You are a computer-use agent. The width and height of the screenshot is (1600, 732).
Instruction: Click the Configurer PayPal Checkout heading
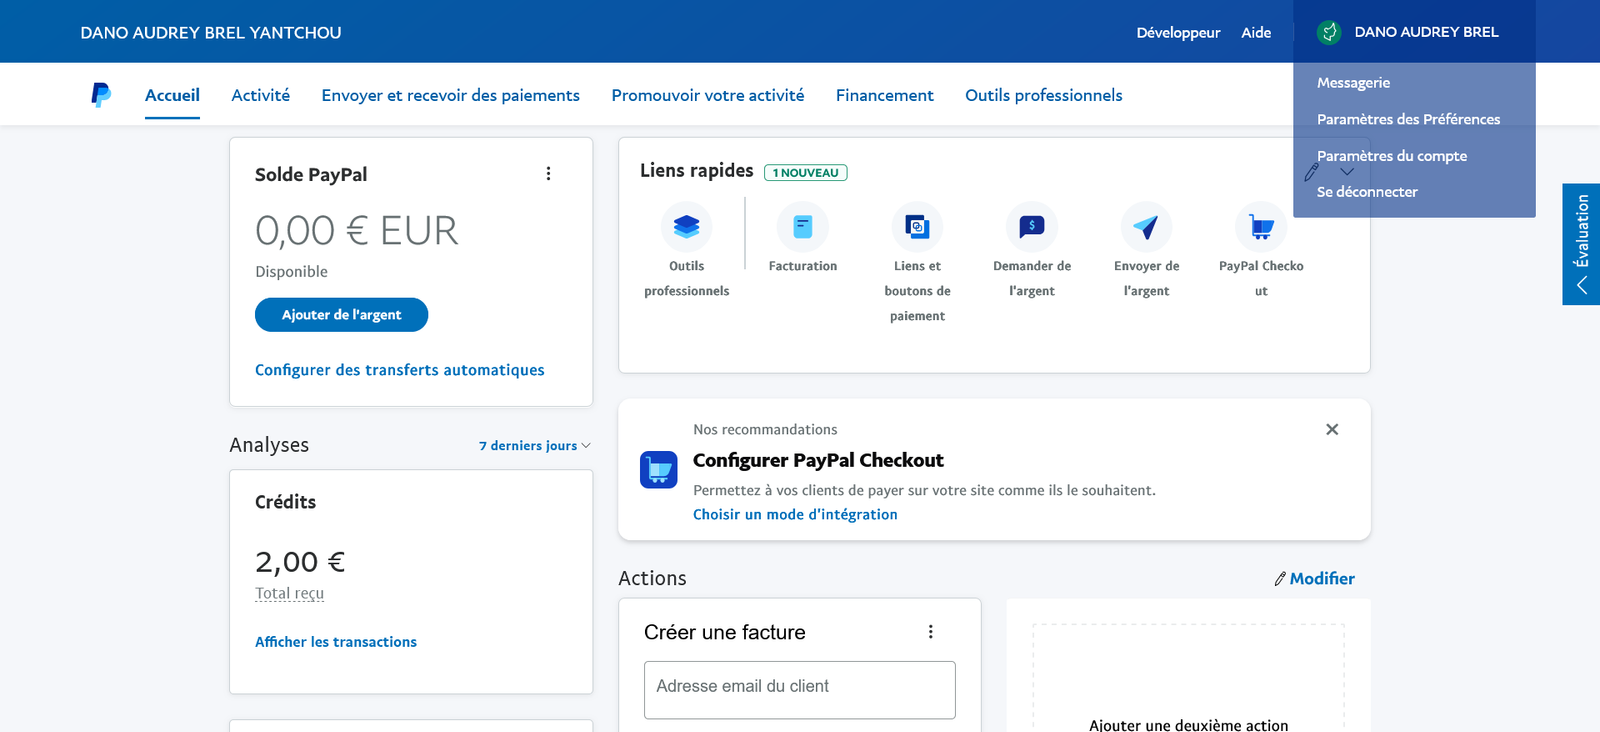818,460
